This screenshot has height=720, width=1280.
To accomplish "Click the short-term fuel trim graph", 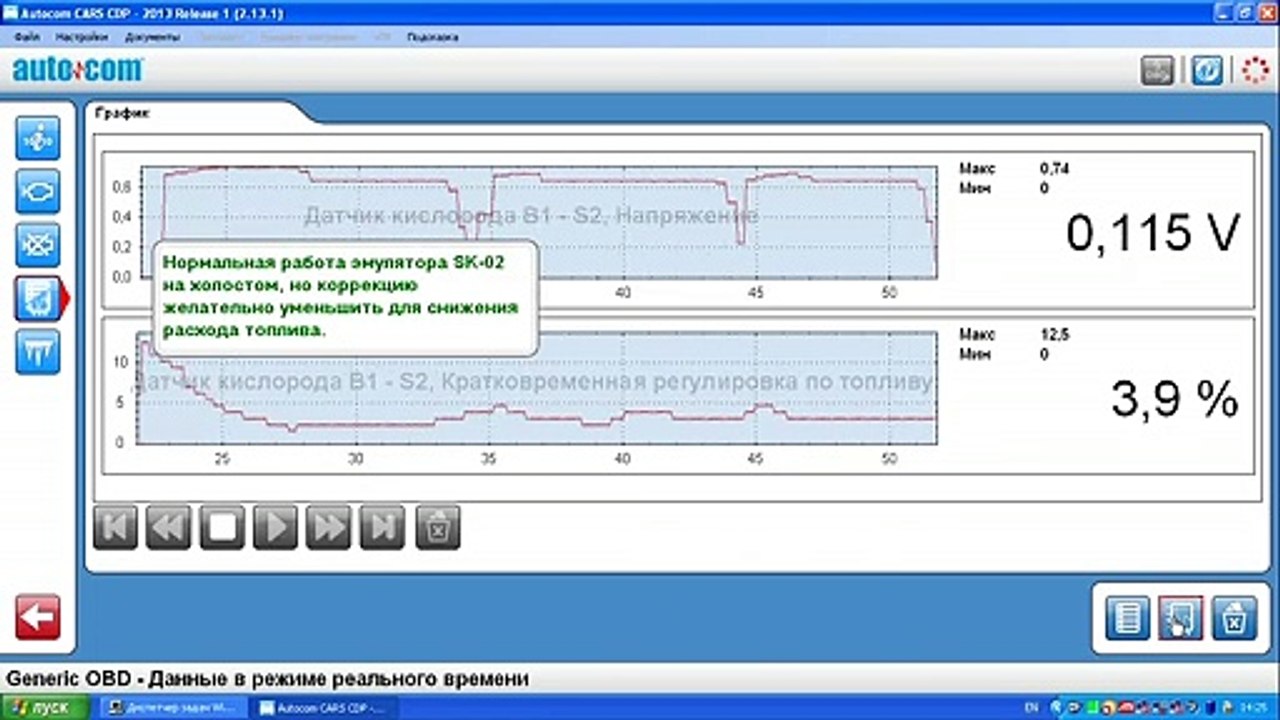I will (536, 388).
